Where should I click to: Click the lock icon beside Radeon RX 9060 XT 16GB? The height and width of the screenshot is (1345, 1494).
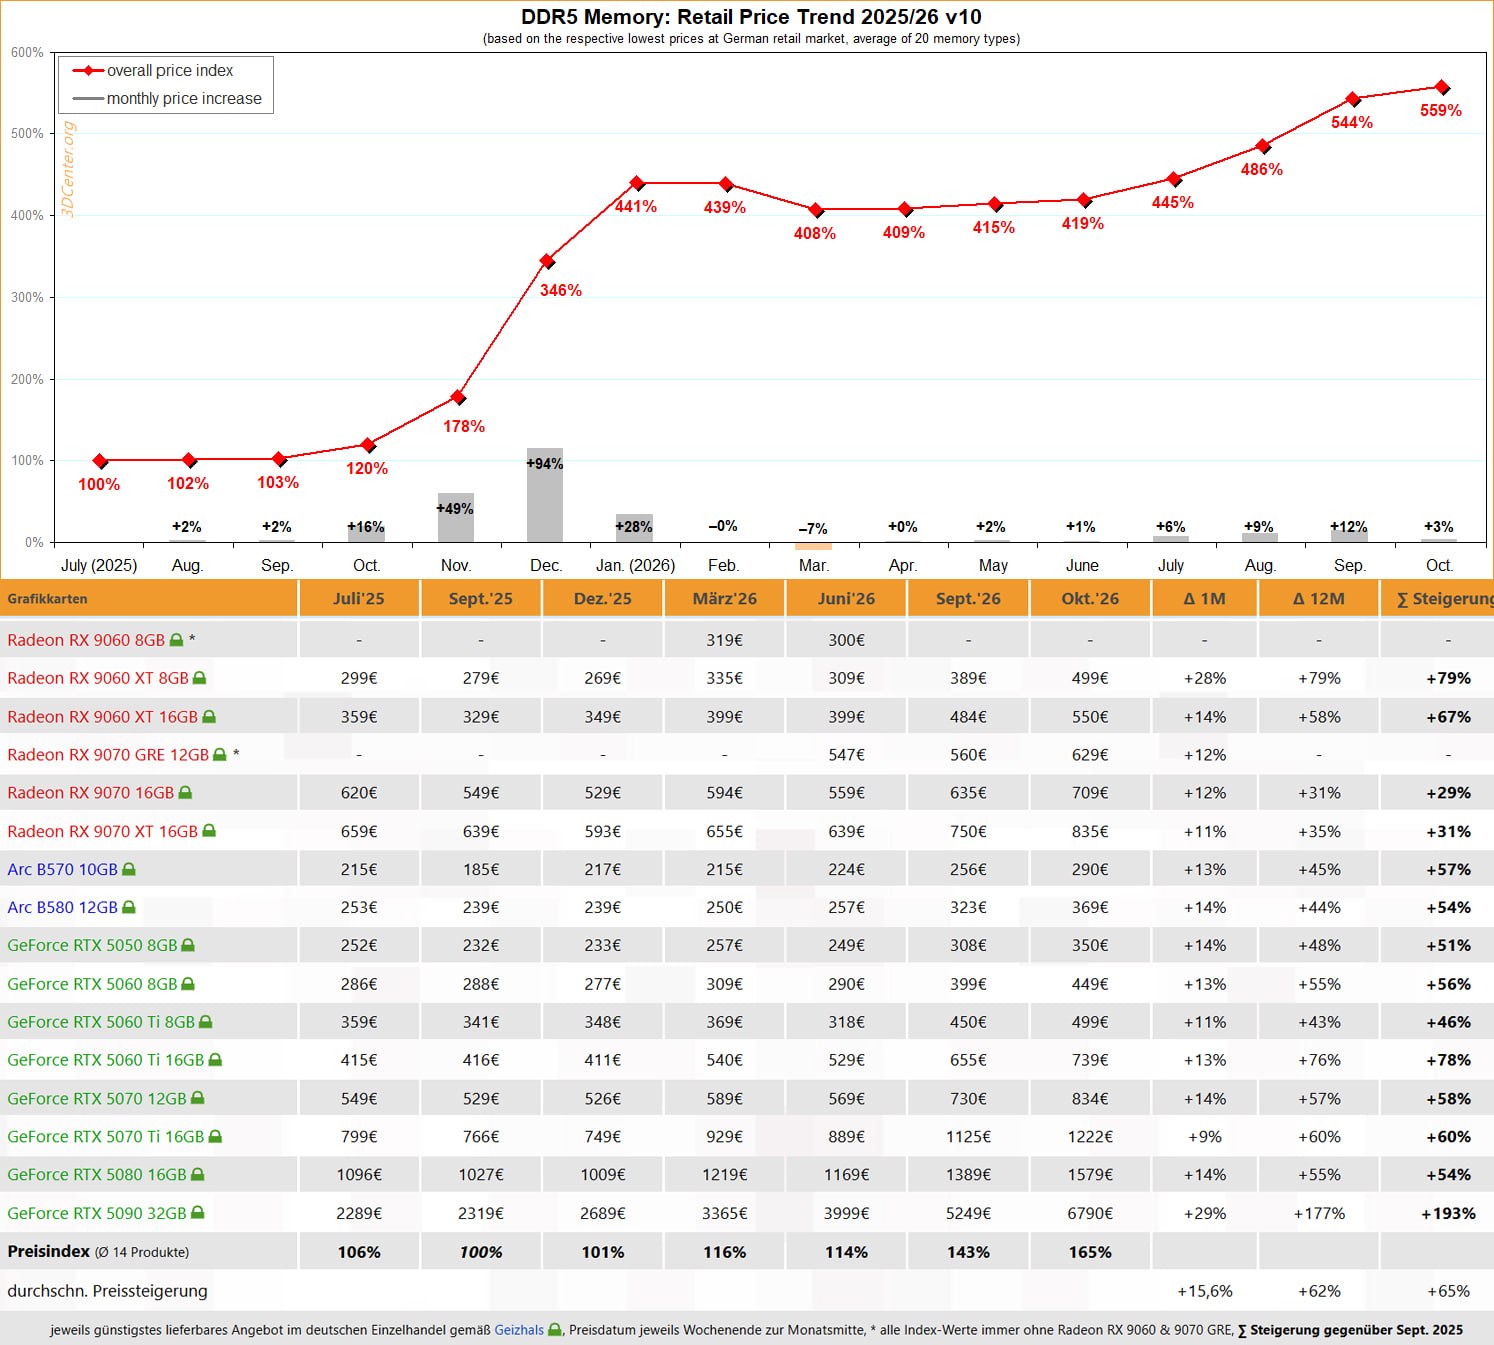click(x=209, y=717)
